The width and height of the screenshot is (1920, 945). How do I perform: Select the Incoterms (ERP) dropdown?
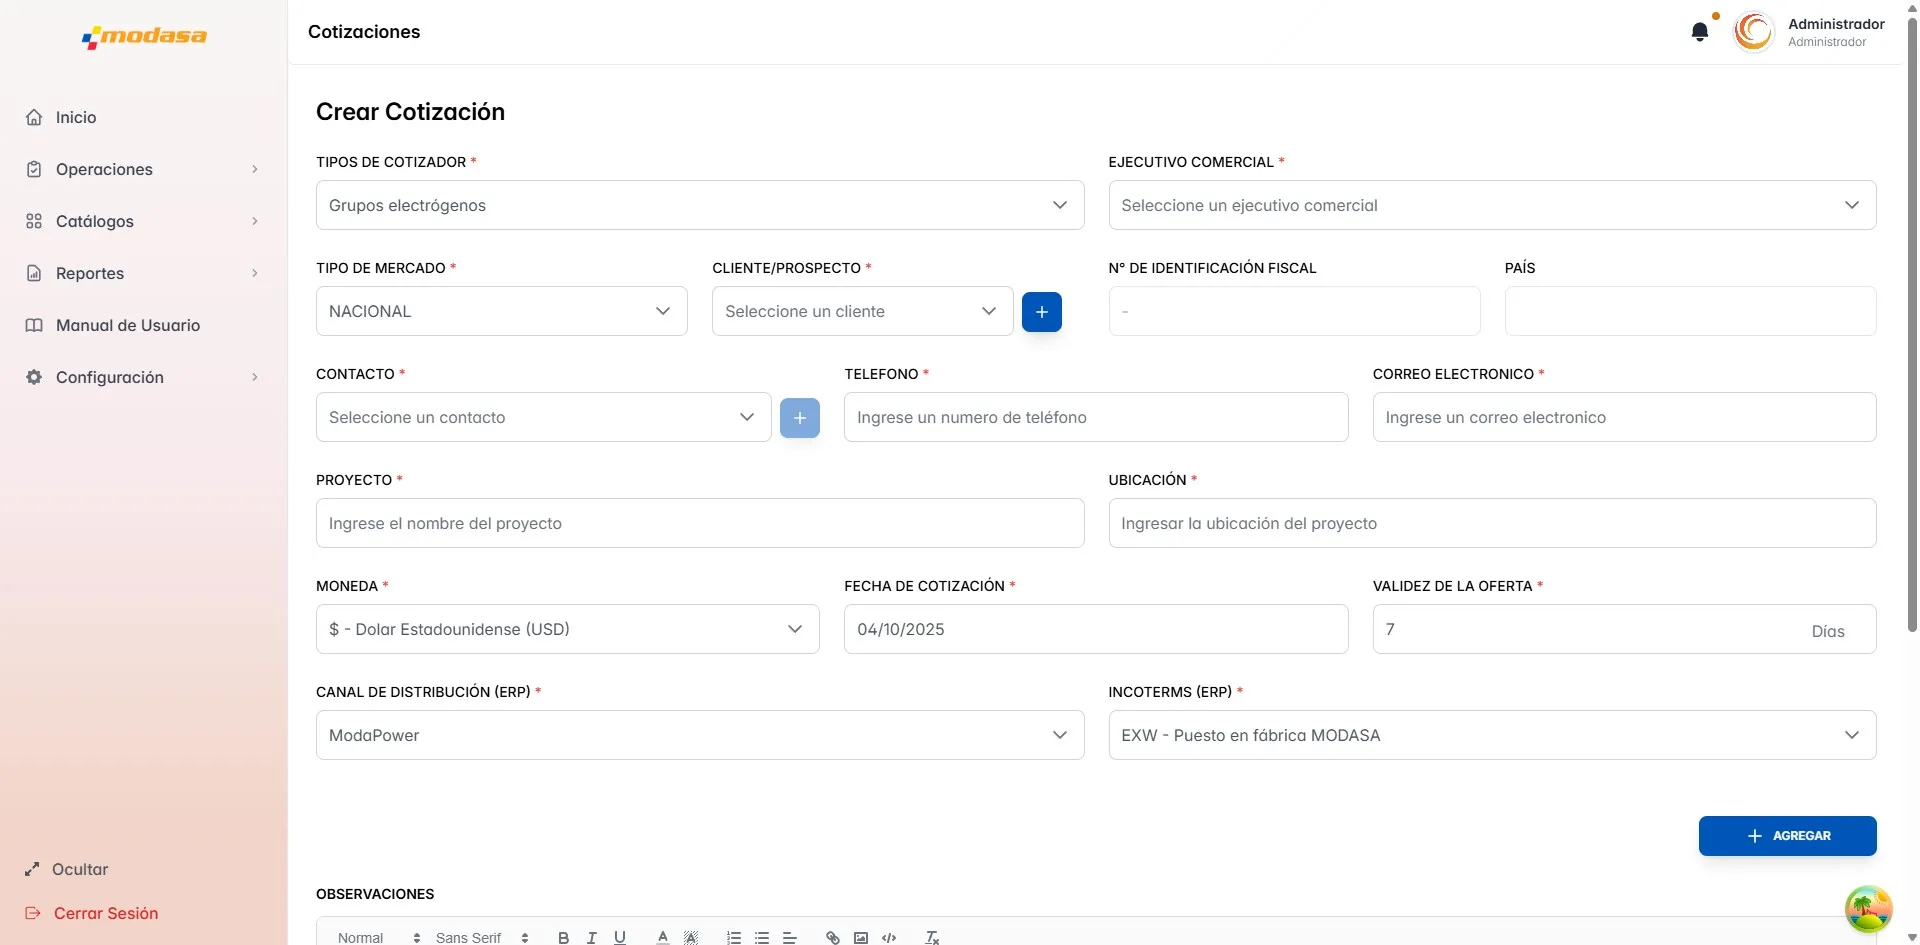(1491, 735)
